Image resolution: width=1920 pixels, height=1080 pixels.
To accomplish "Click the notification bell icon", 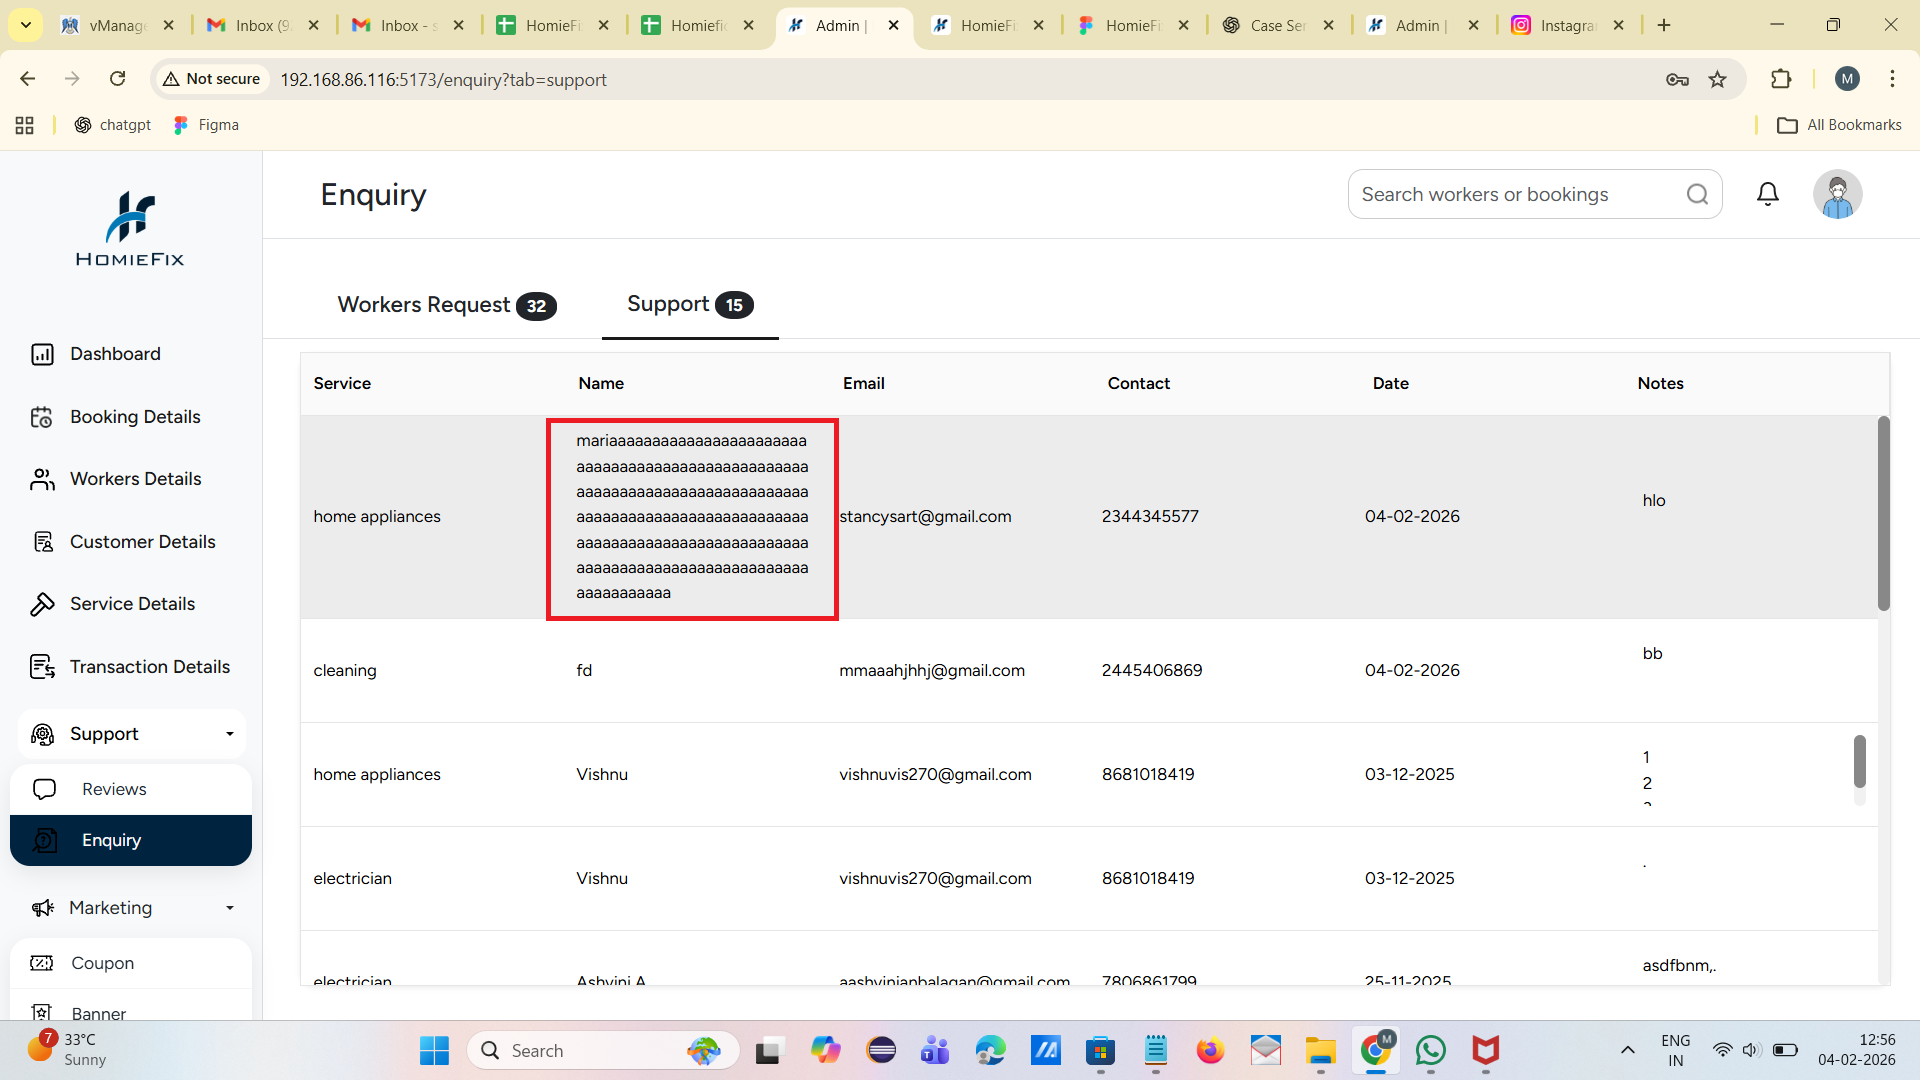I will click(x=1767, y=194).
